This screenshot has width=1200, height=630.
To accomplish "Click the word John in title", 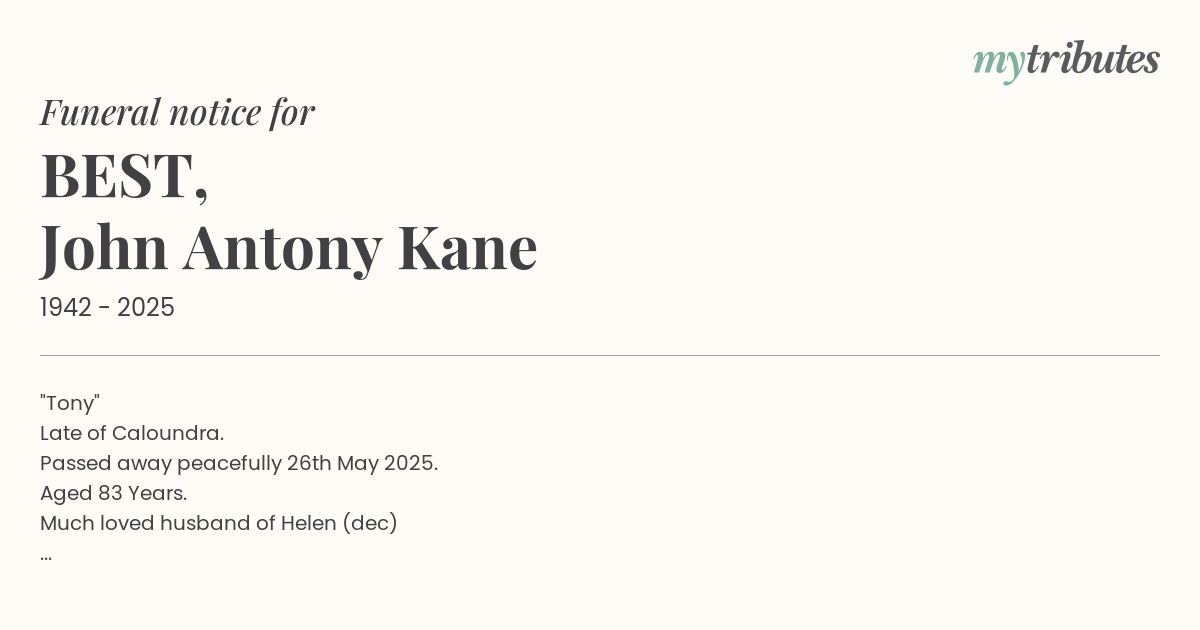I will coord(104,248).
